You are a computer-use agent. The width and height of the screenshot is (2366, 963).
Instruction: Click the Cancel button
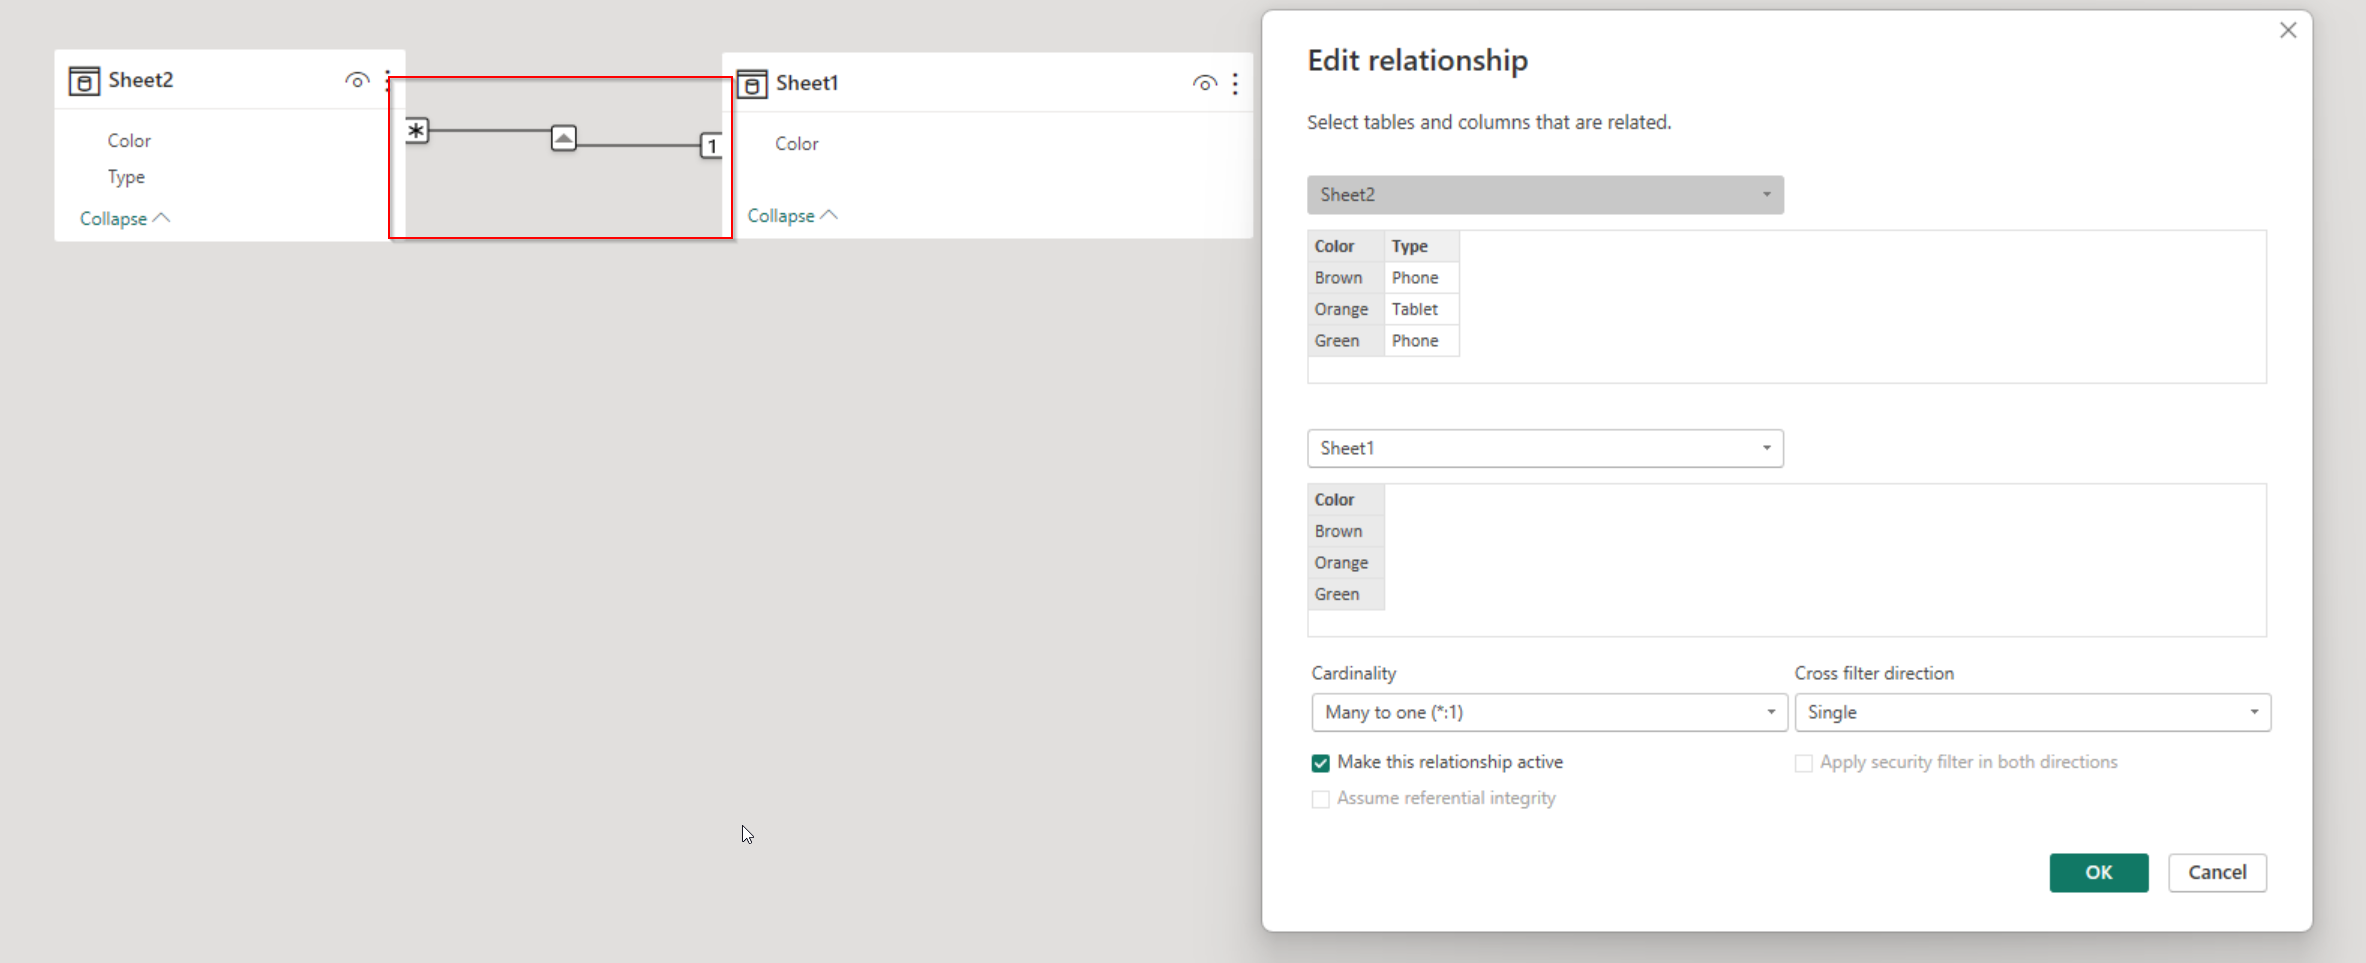tap(2217, 872)
